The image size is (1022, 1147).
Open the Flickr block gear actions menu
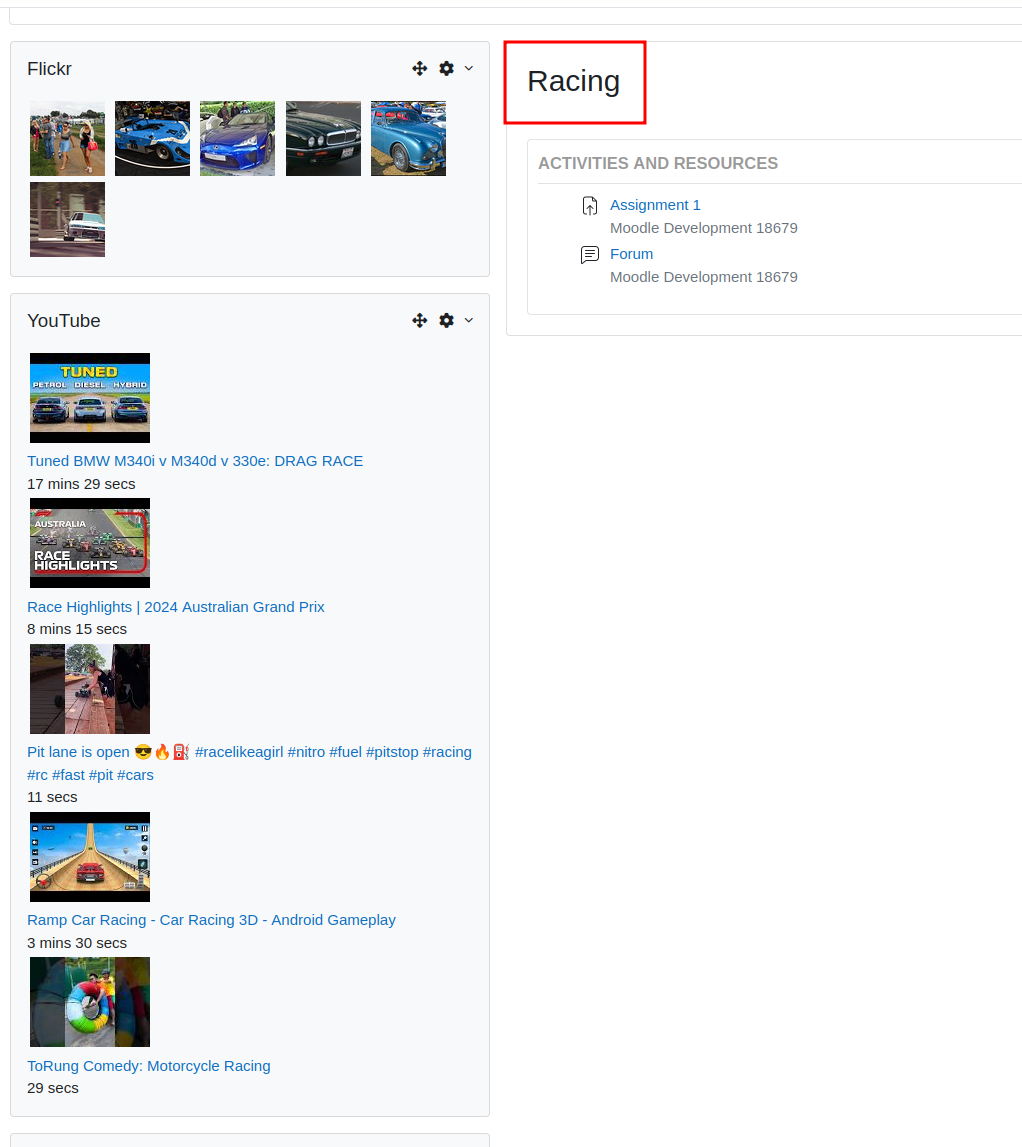446,69
